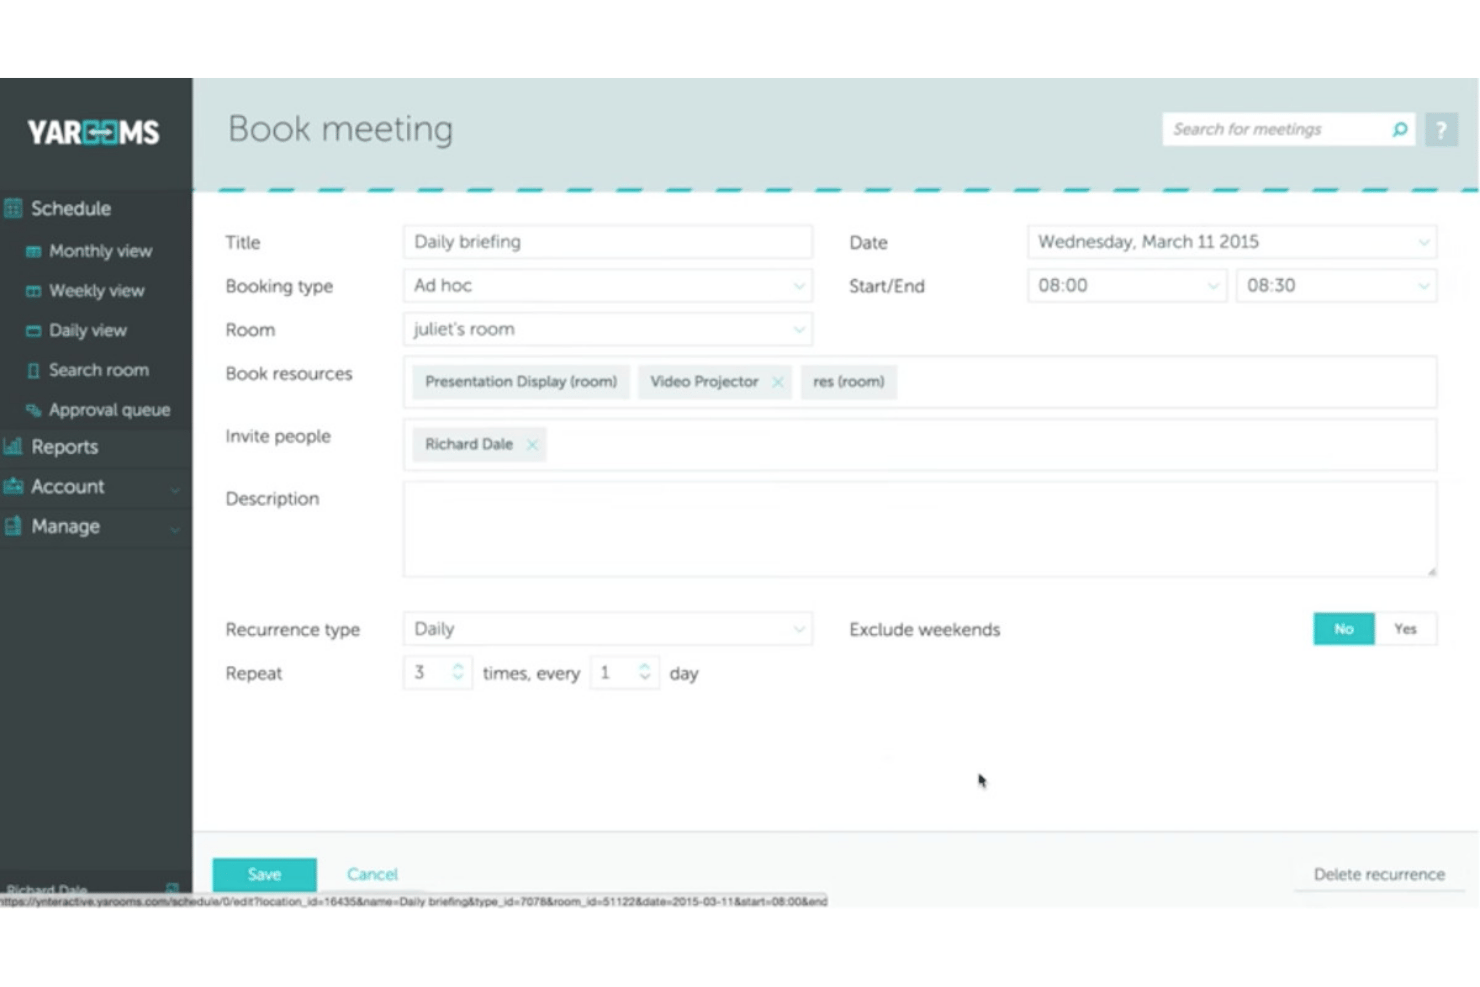
Task: Click the Monthly view icon
Action: [x=33, y=251]
